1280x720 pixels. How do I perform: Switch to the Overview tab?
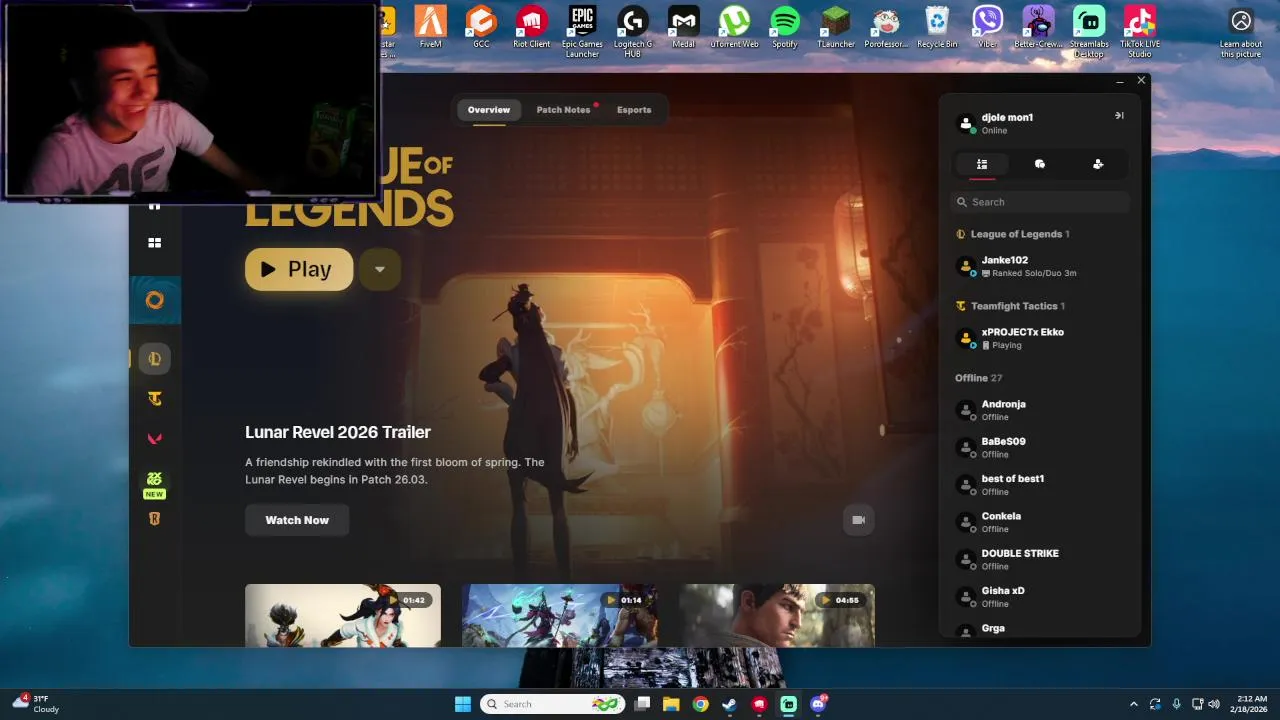click(x=489, y=110)
